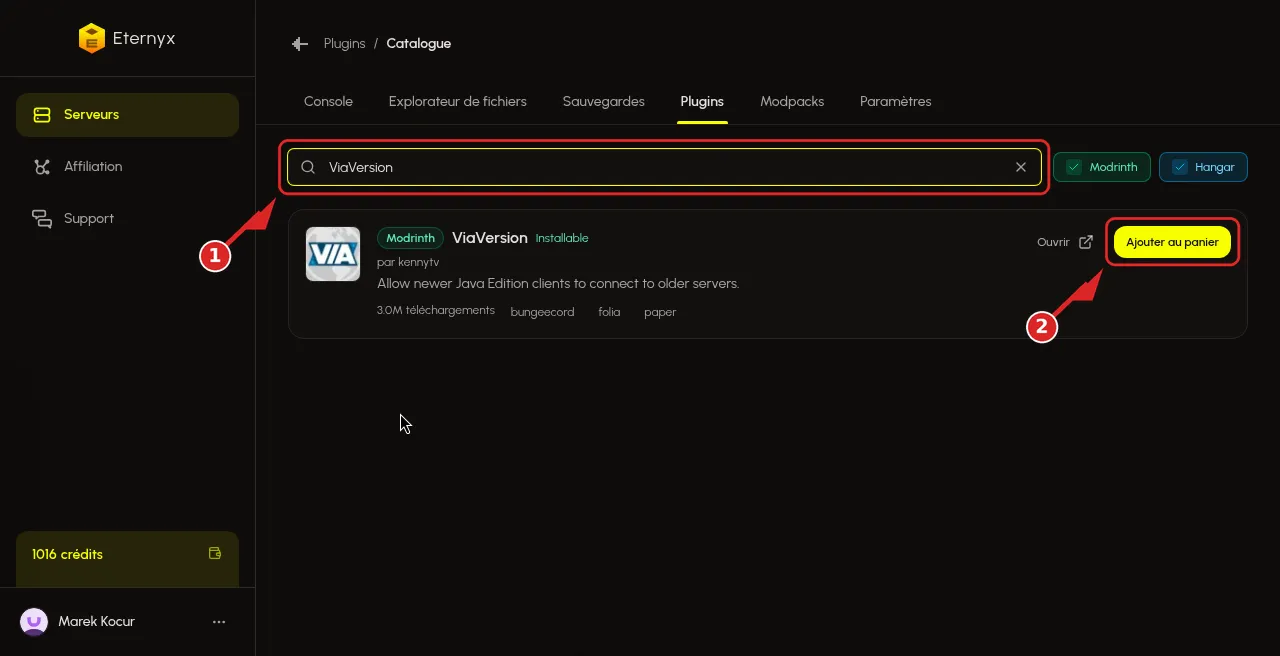The image size is (1280, 656).
Task: Click the Installable status label
Action: click(562, 238)
